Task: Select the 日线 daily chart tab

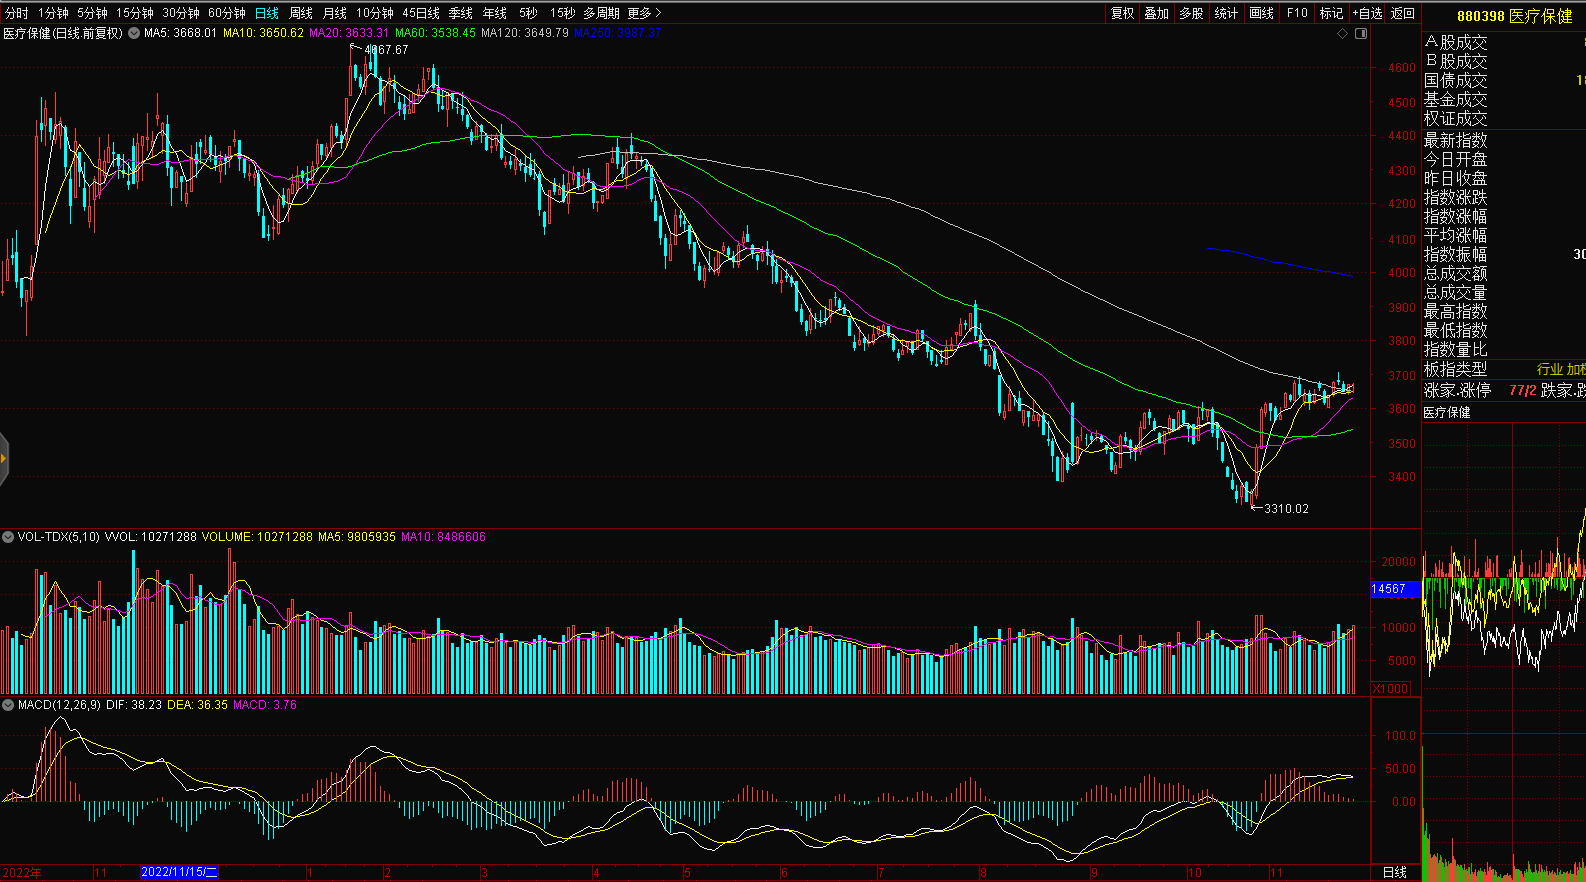Action: pos(267,13)
